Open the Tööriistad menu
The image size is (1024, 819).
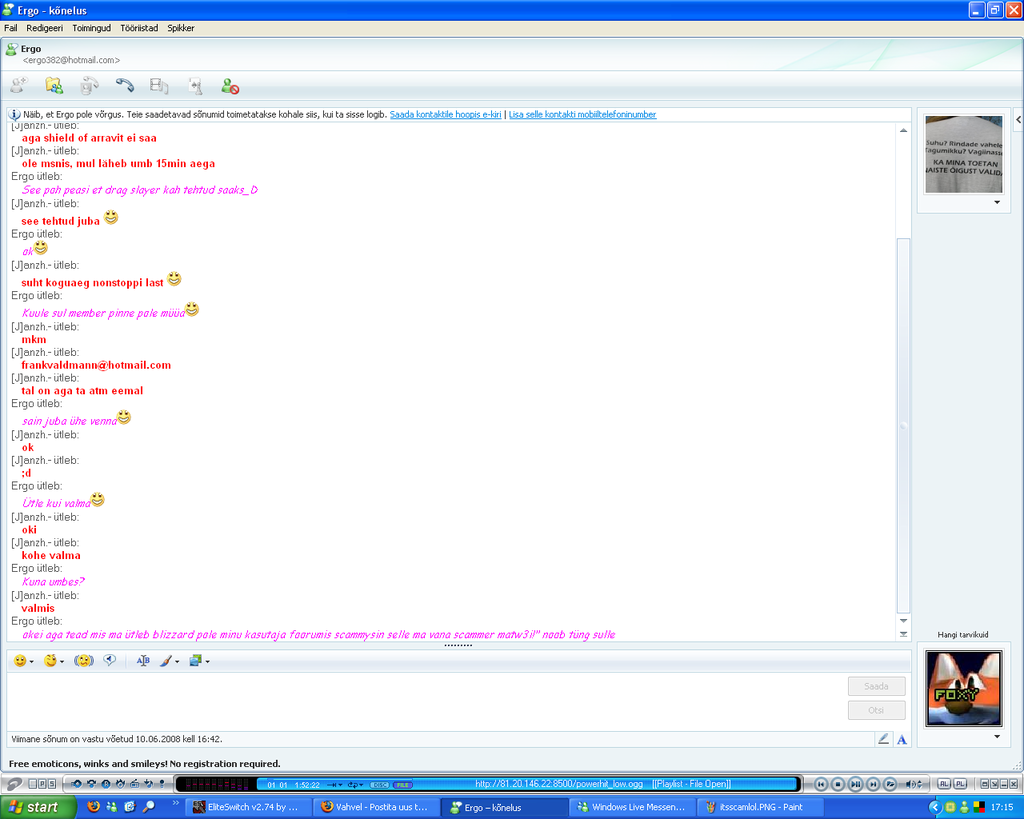139,27
